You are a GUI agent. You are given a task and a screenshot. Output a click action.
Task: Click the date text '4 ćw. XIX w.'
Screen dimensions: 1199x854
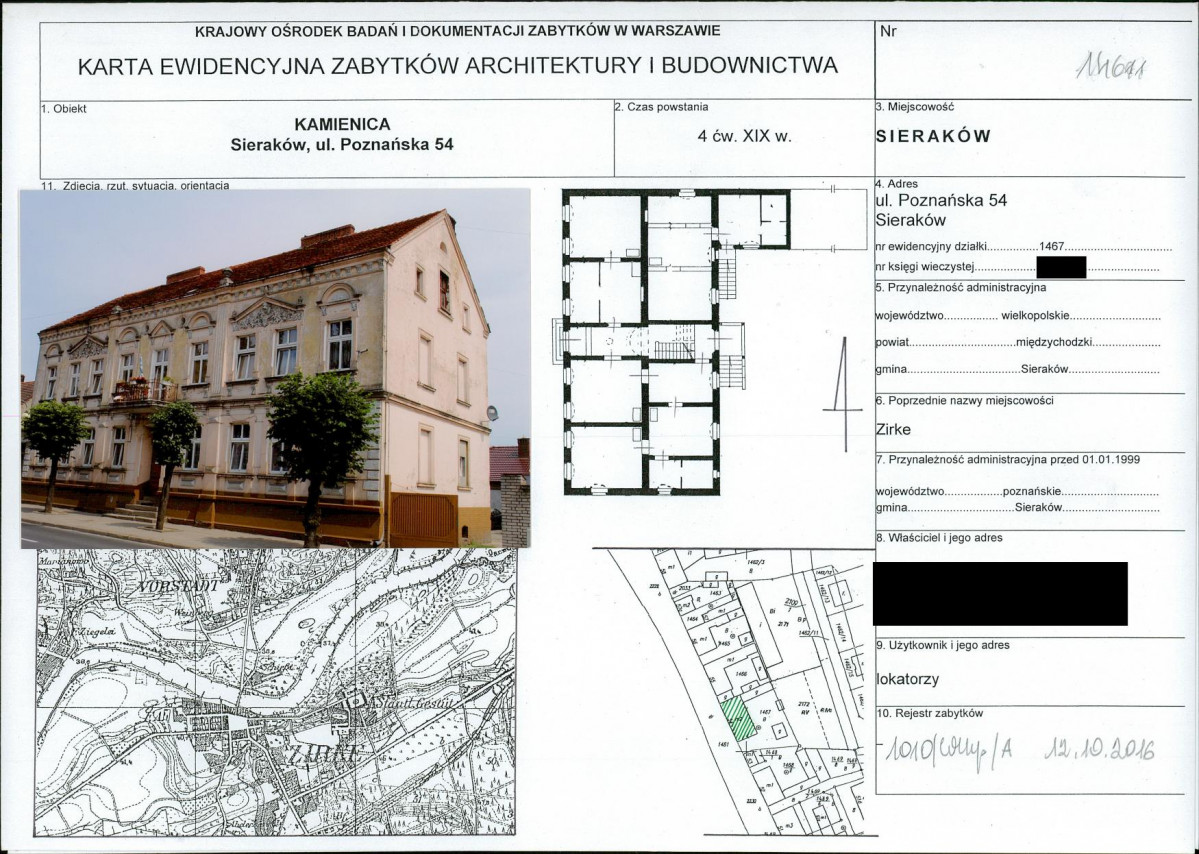tap(744, 137)
